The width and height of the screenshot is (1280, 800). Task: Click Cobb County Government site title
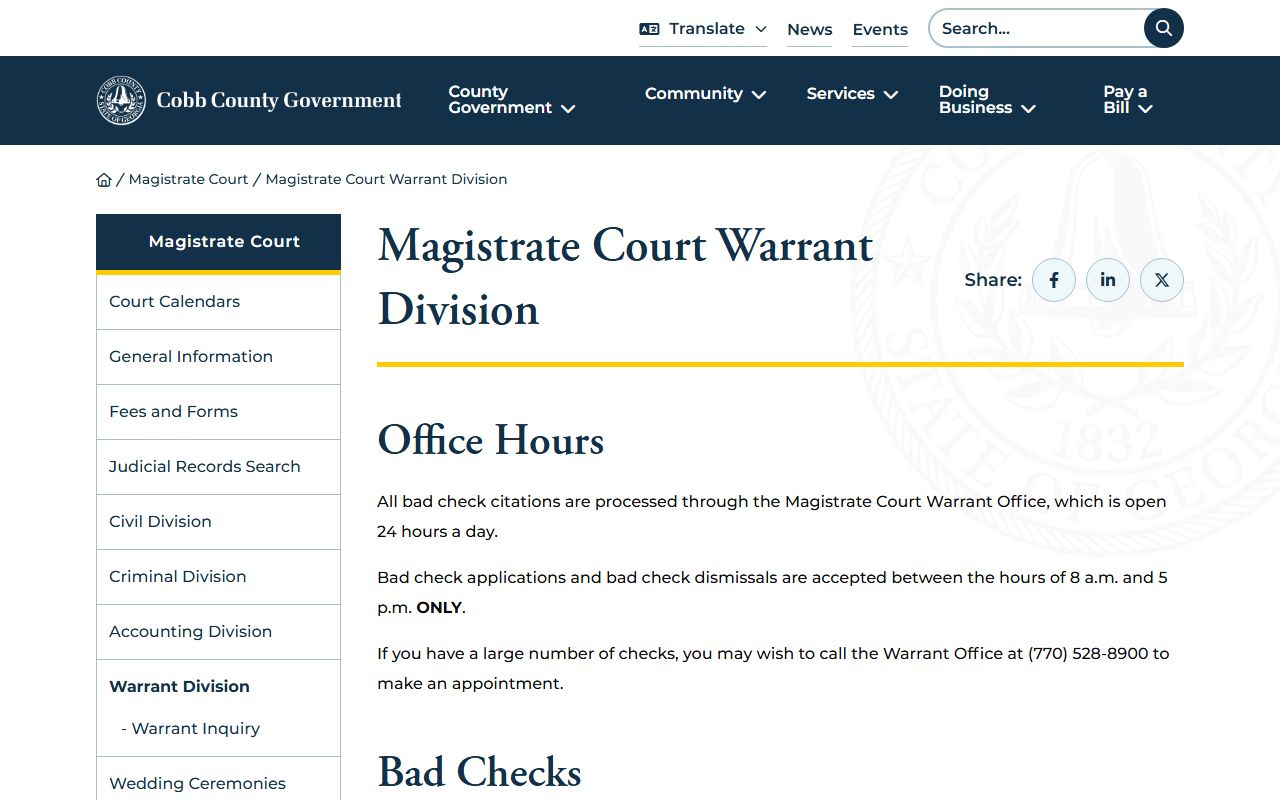coord(279,100)
